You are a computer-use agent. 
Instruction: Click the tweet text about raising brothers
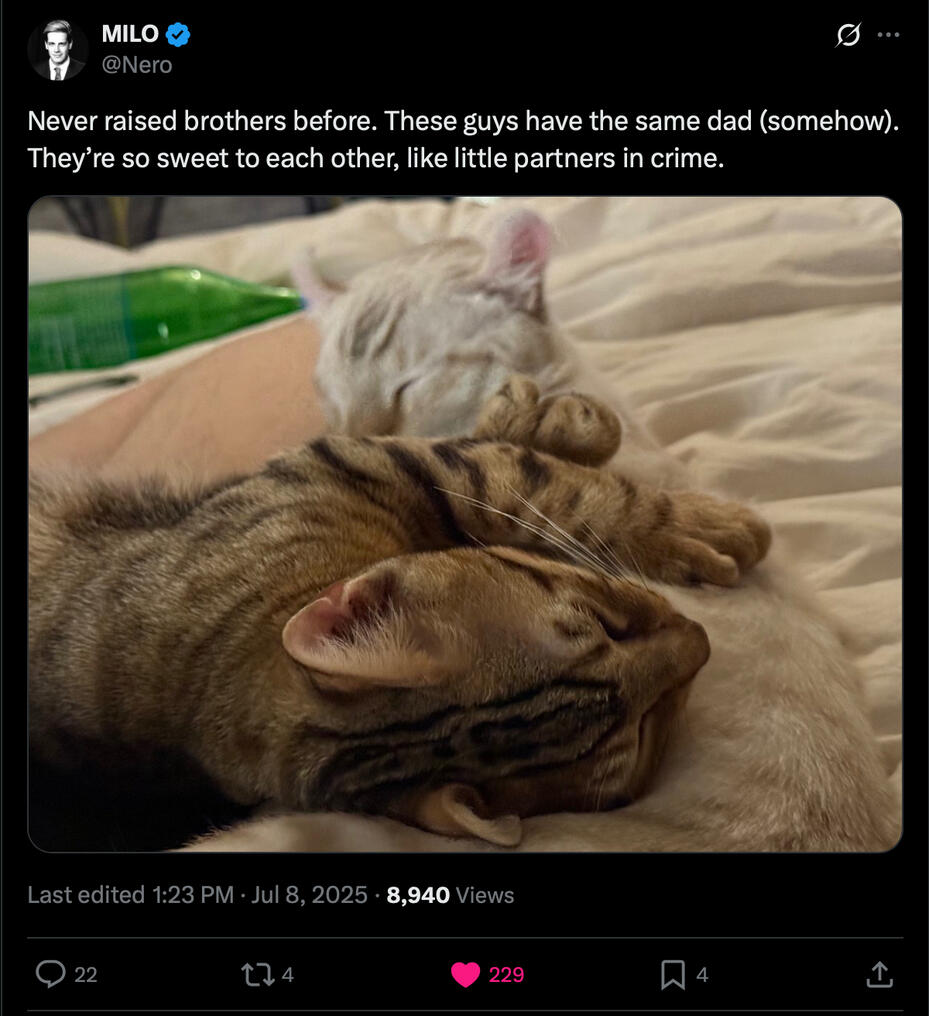[463, 140]
